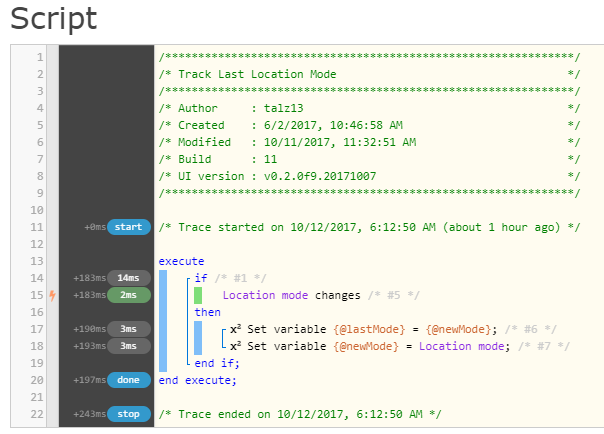Click the blue 'stop' trace badge
The image size is (604, 434).
coord(129,414)
